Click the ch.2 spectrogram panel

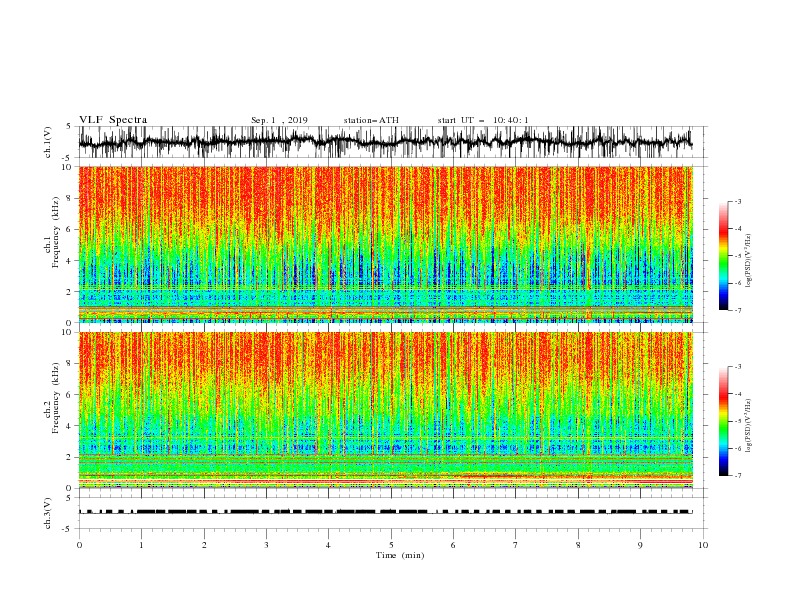(386, 410)
